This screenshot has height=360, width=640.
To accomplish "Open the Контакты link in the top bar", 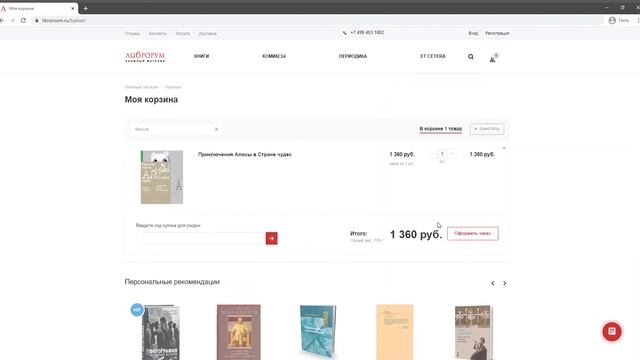I will (158, 33).
